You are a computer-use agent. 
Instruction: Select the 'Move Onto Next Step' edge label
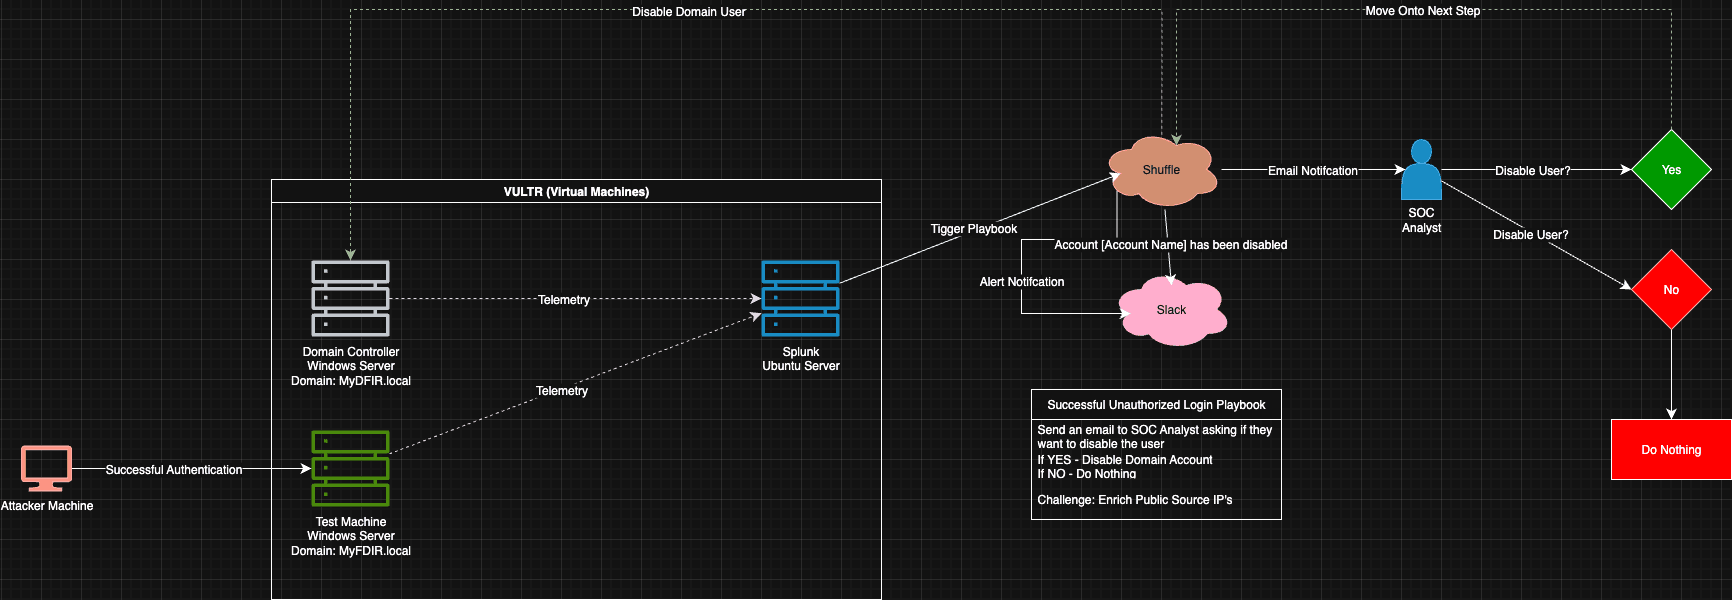(x=1422, y=11)
